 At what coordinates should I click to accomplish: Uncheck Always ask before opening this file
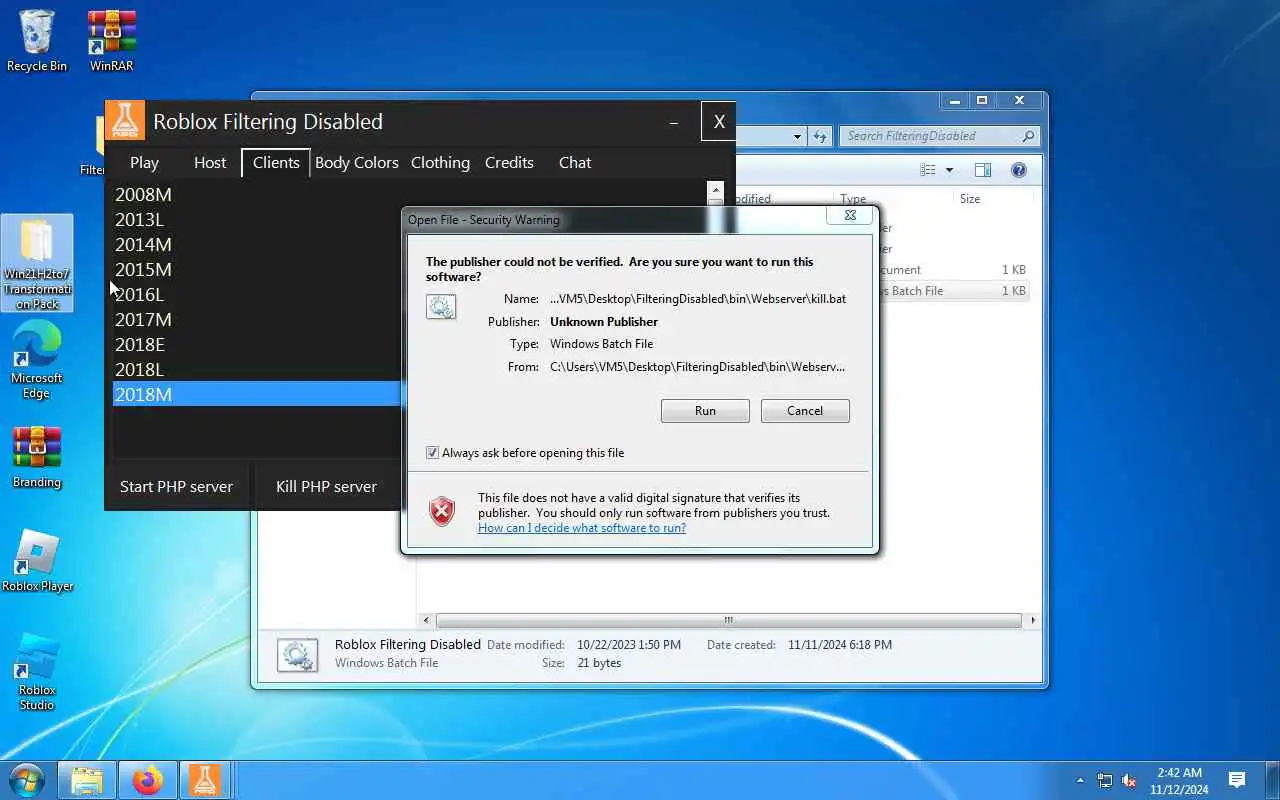pos(432,453)
